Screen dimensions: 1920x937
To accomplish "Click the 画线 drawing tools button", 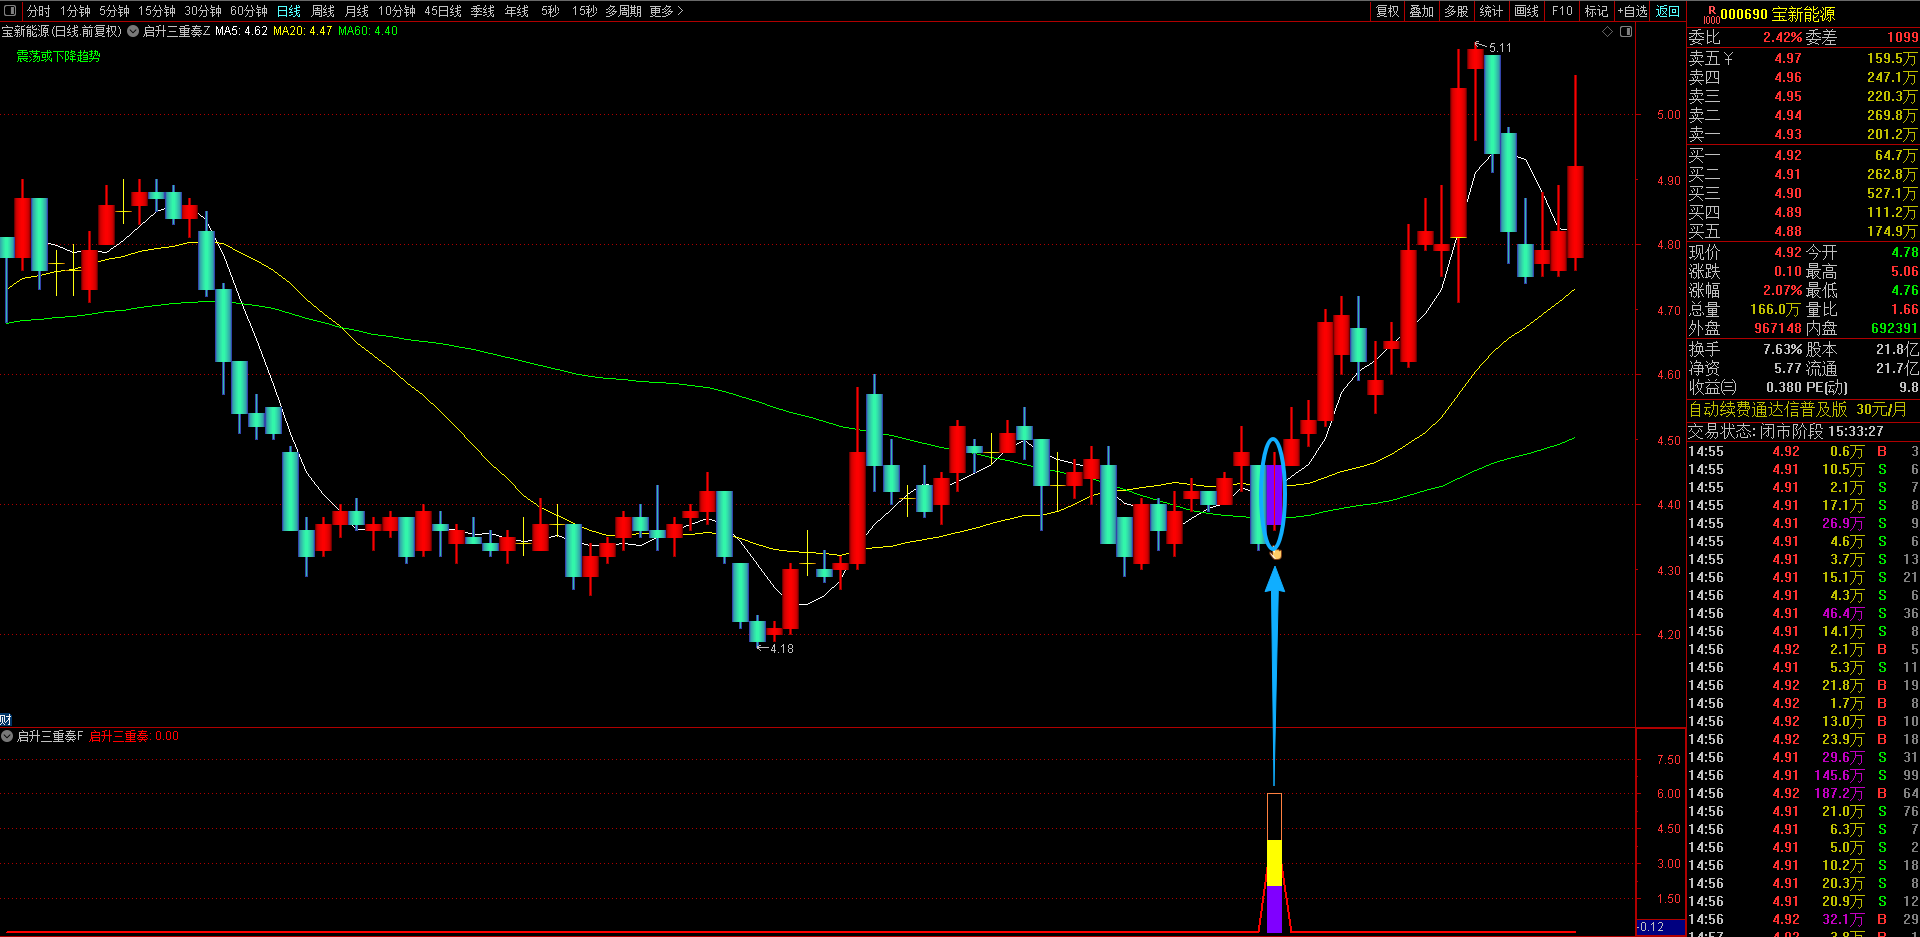I will (x=1527, y=11).
